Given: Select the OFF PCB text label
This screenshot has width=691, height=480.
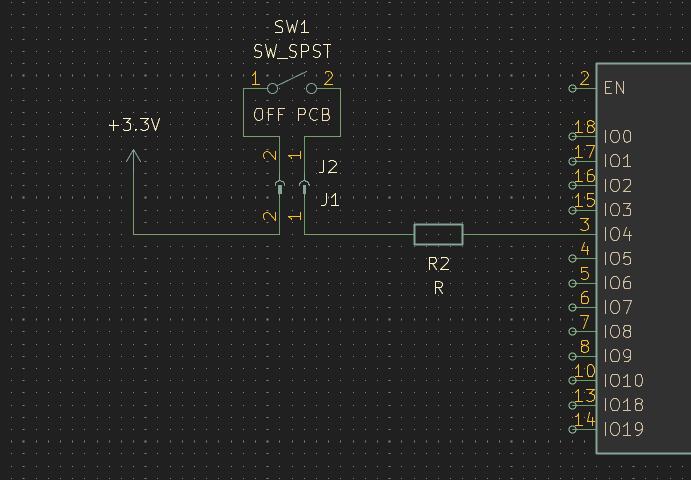Looking at the screenshot, I should 292,115.
